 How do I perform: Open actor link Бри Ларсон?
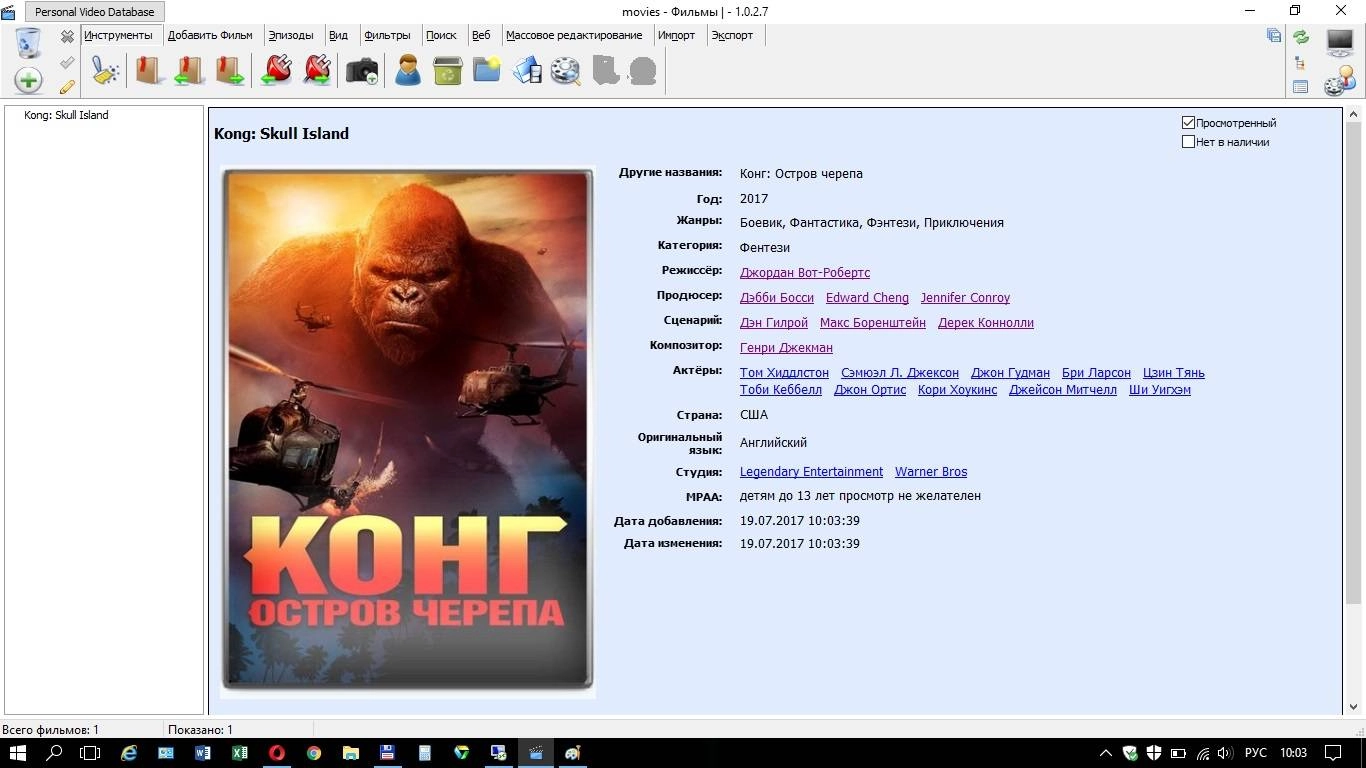(1096, 372)
